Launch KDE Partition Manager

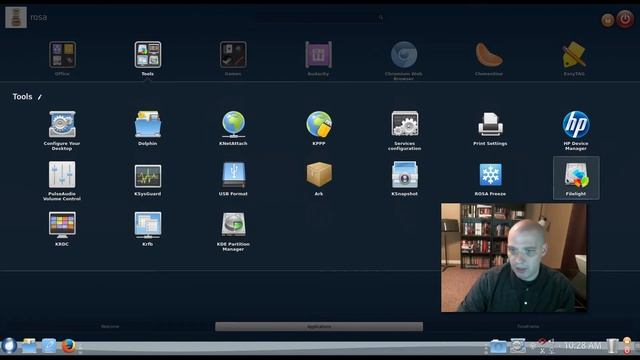(233, 231)
